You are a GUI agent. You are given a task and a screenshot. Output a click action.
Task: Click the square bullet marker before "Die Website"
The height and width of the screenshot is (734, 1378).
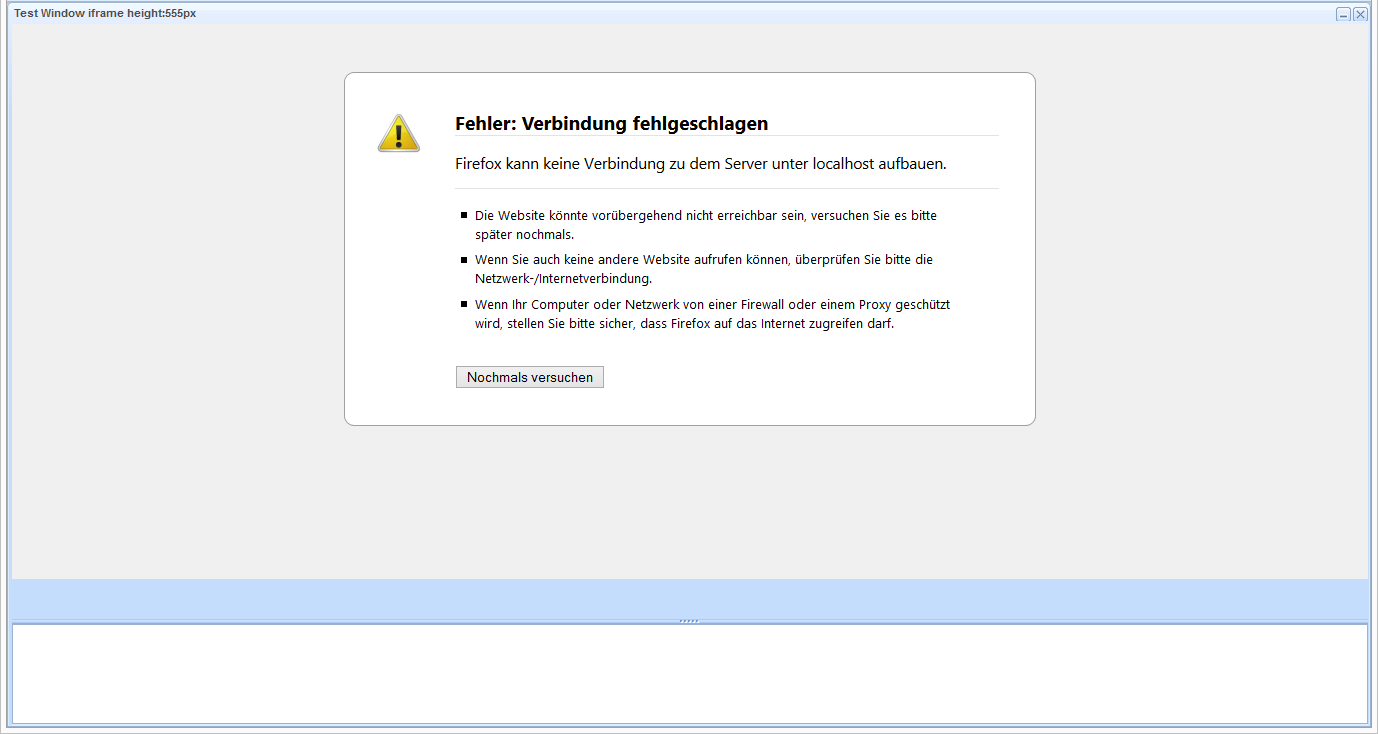[x=464, y=215]
